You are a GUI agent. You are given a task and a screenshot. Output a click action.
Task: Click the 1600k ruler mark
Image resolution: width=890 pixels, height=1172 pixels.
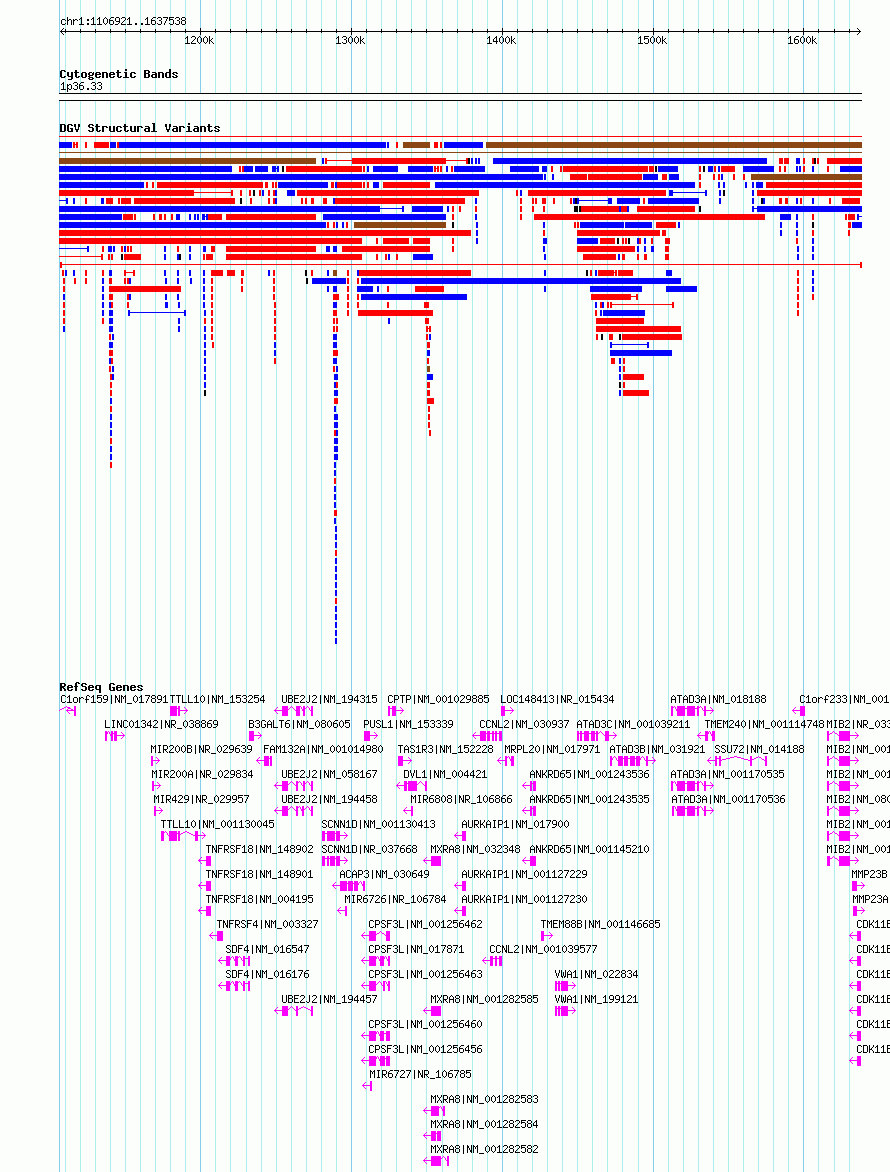802,40
